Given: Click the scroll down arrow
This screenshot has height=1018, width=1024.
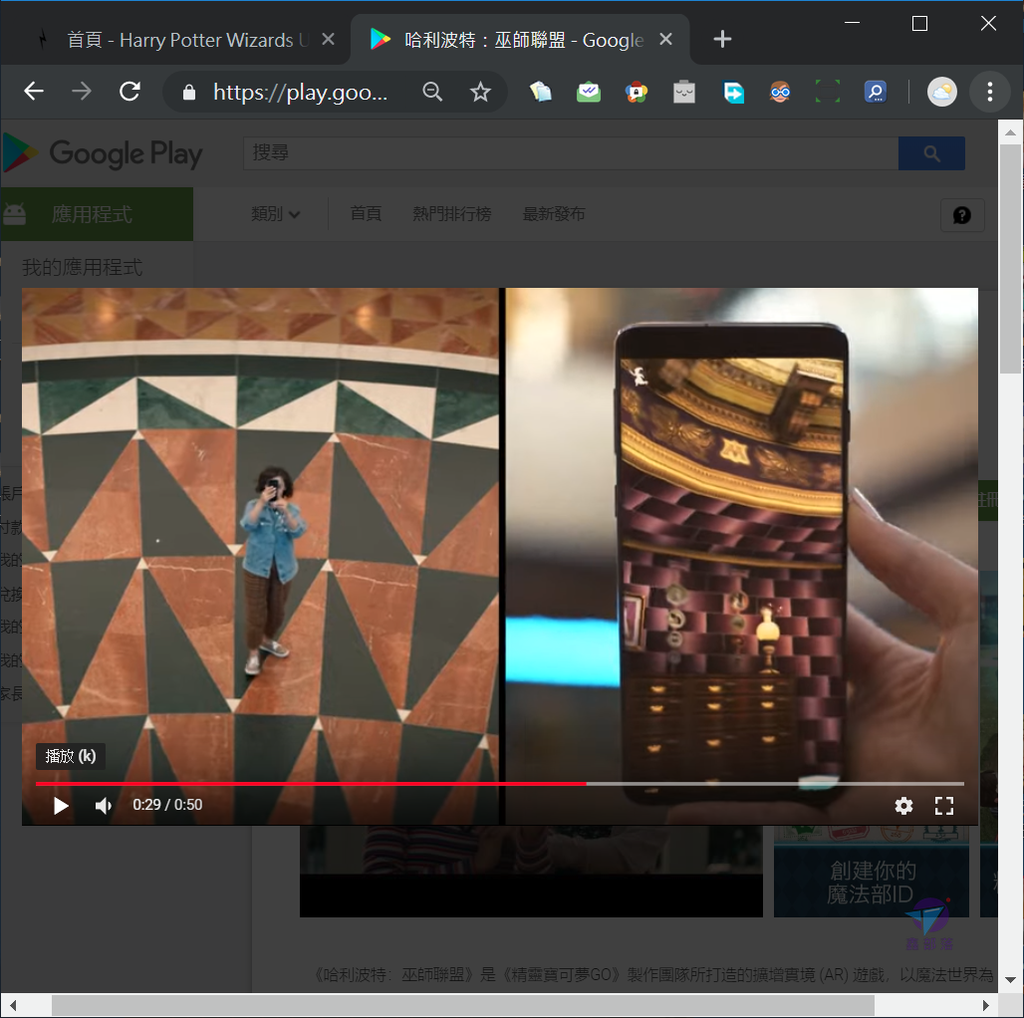Looking at the screenshot, I should 1010,979.
